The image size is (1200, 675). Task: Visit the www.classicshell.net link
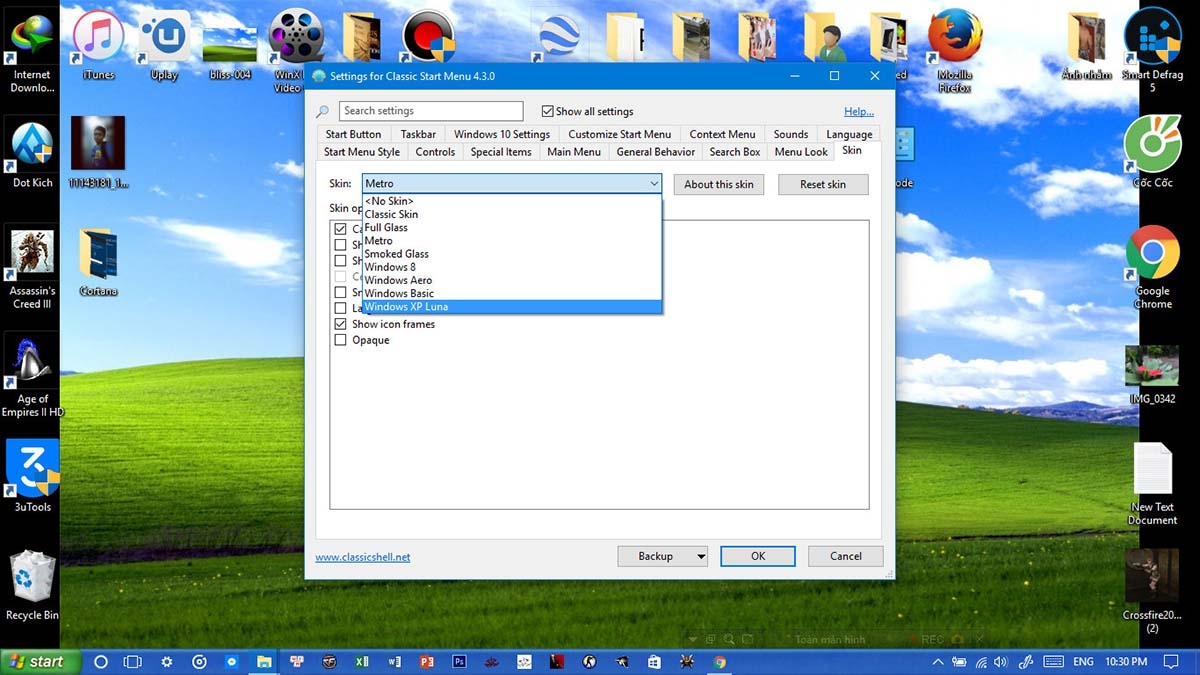[363, 557]
